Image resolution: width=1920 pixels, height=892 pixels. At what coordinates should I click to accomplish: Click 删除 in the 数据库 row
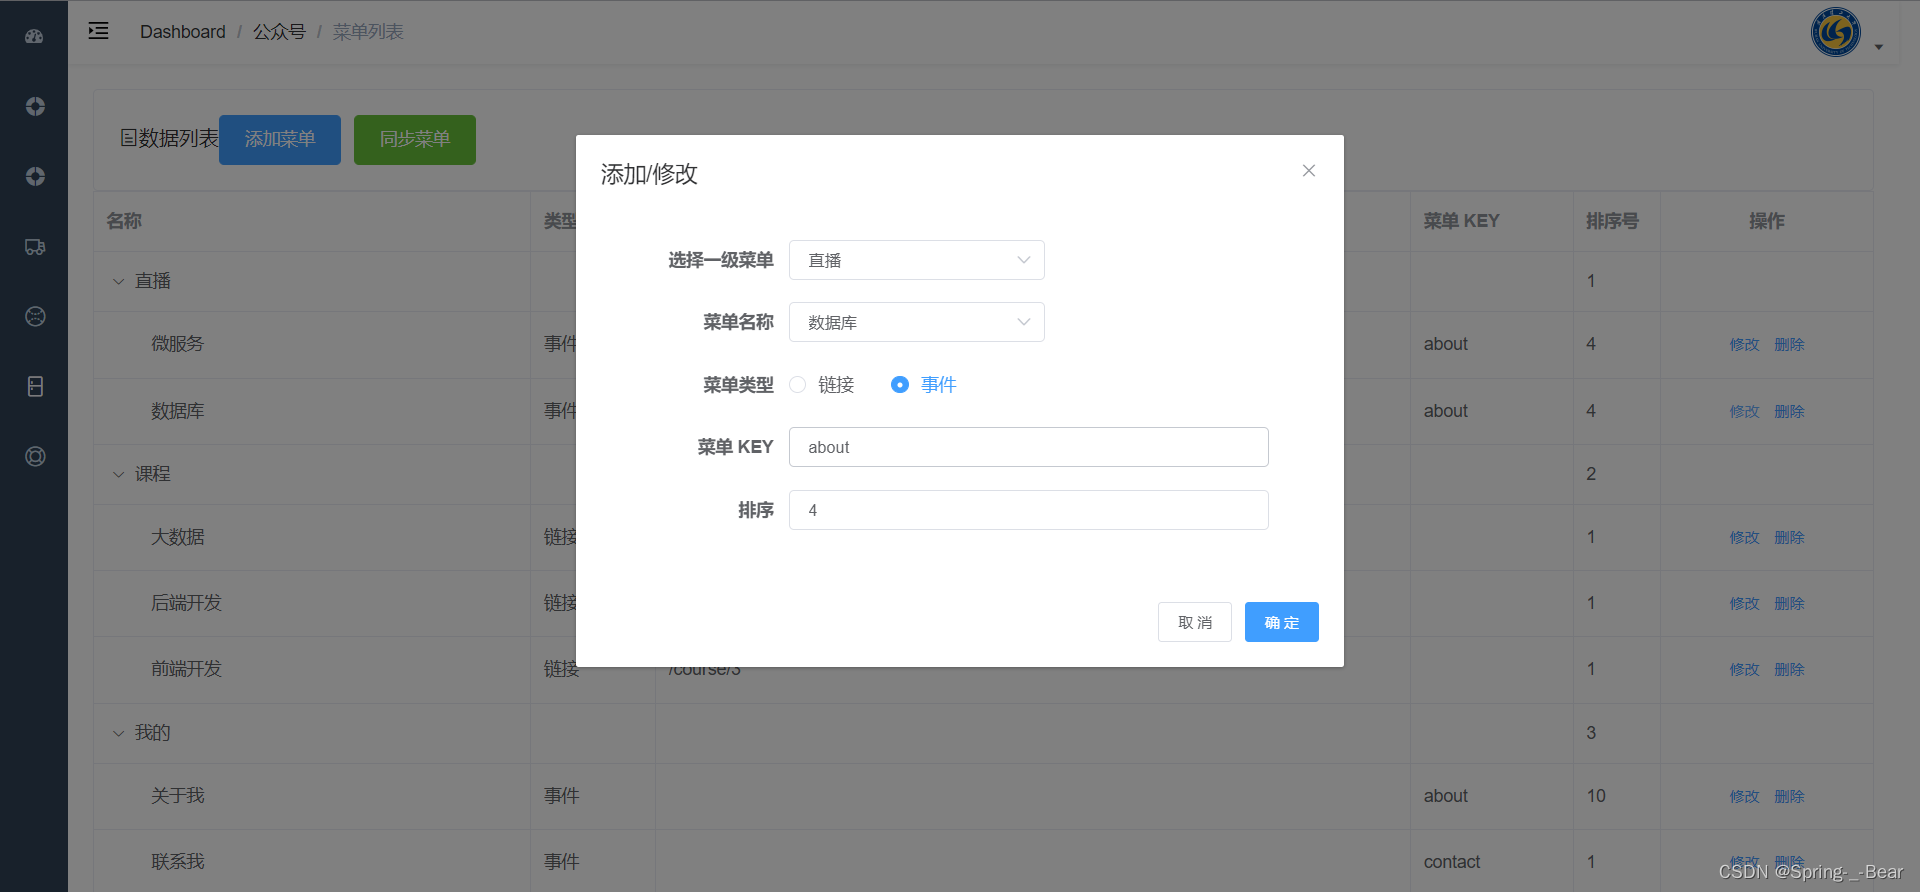tap(1789, 411)
